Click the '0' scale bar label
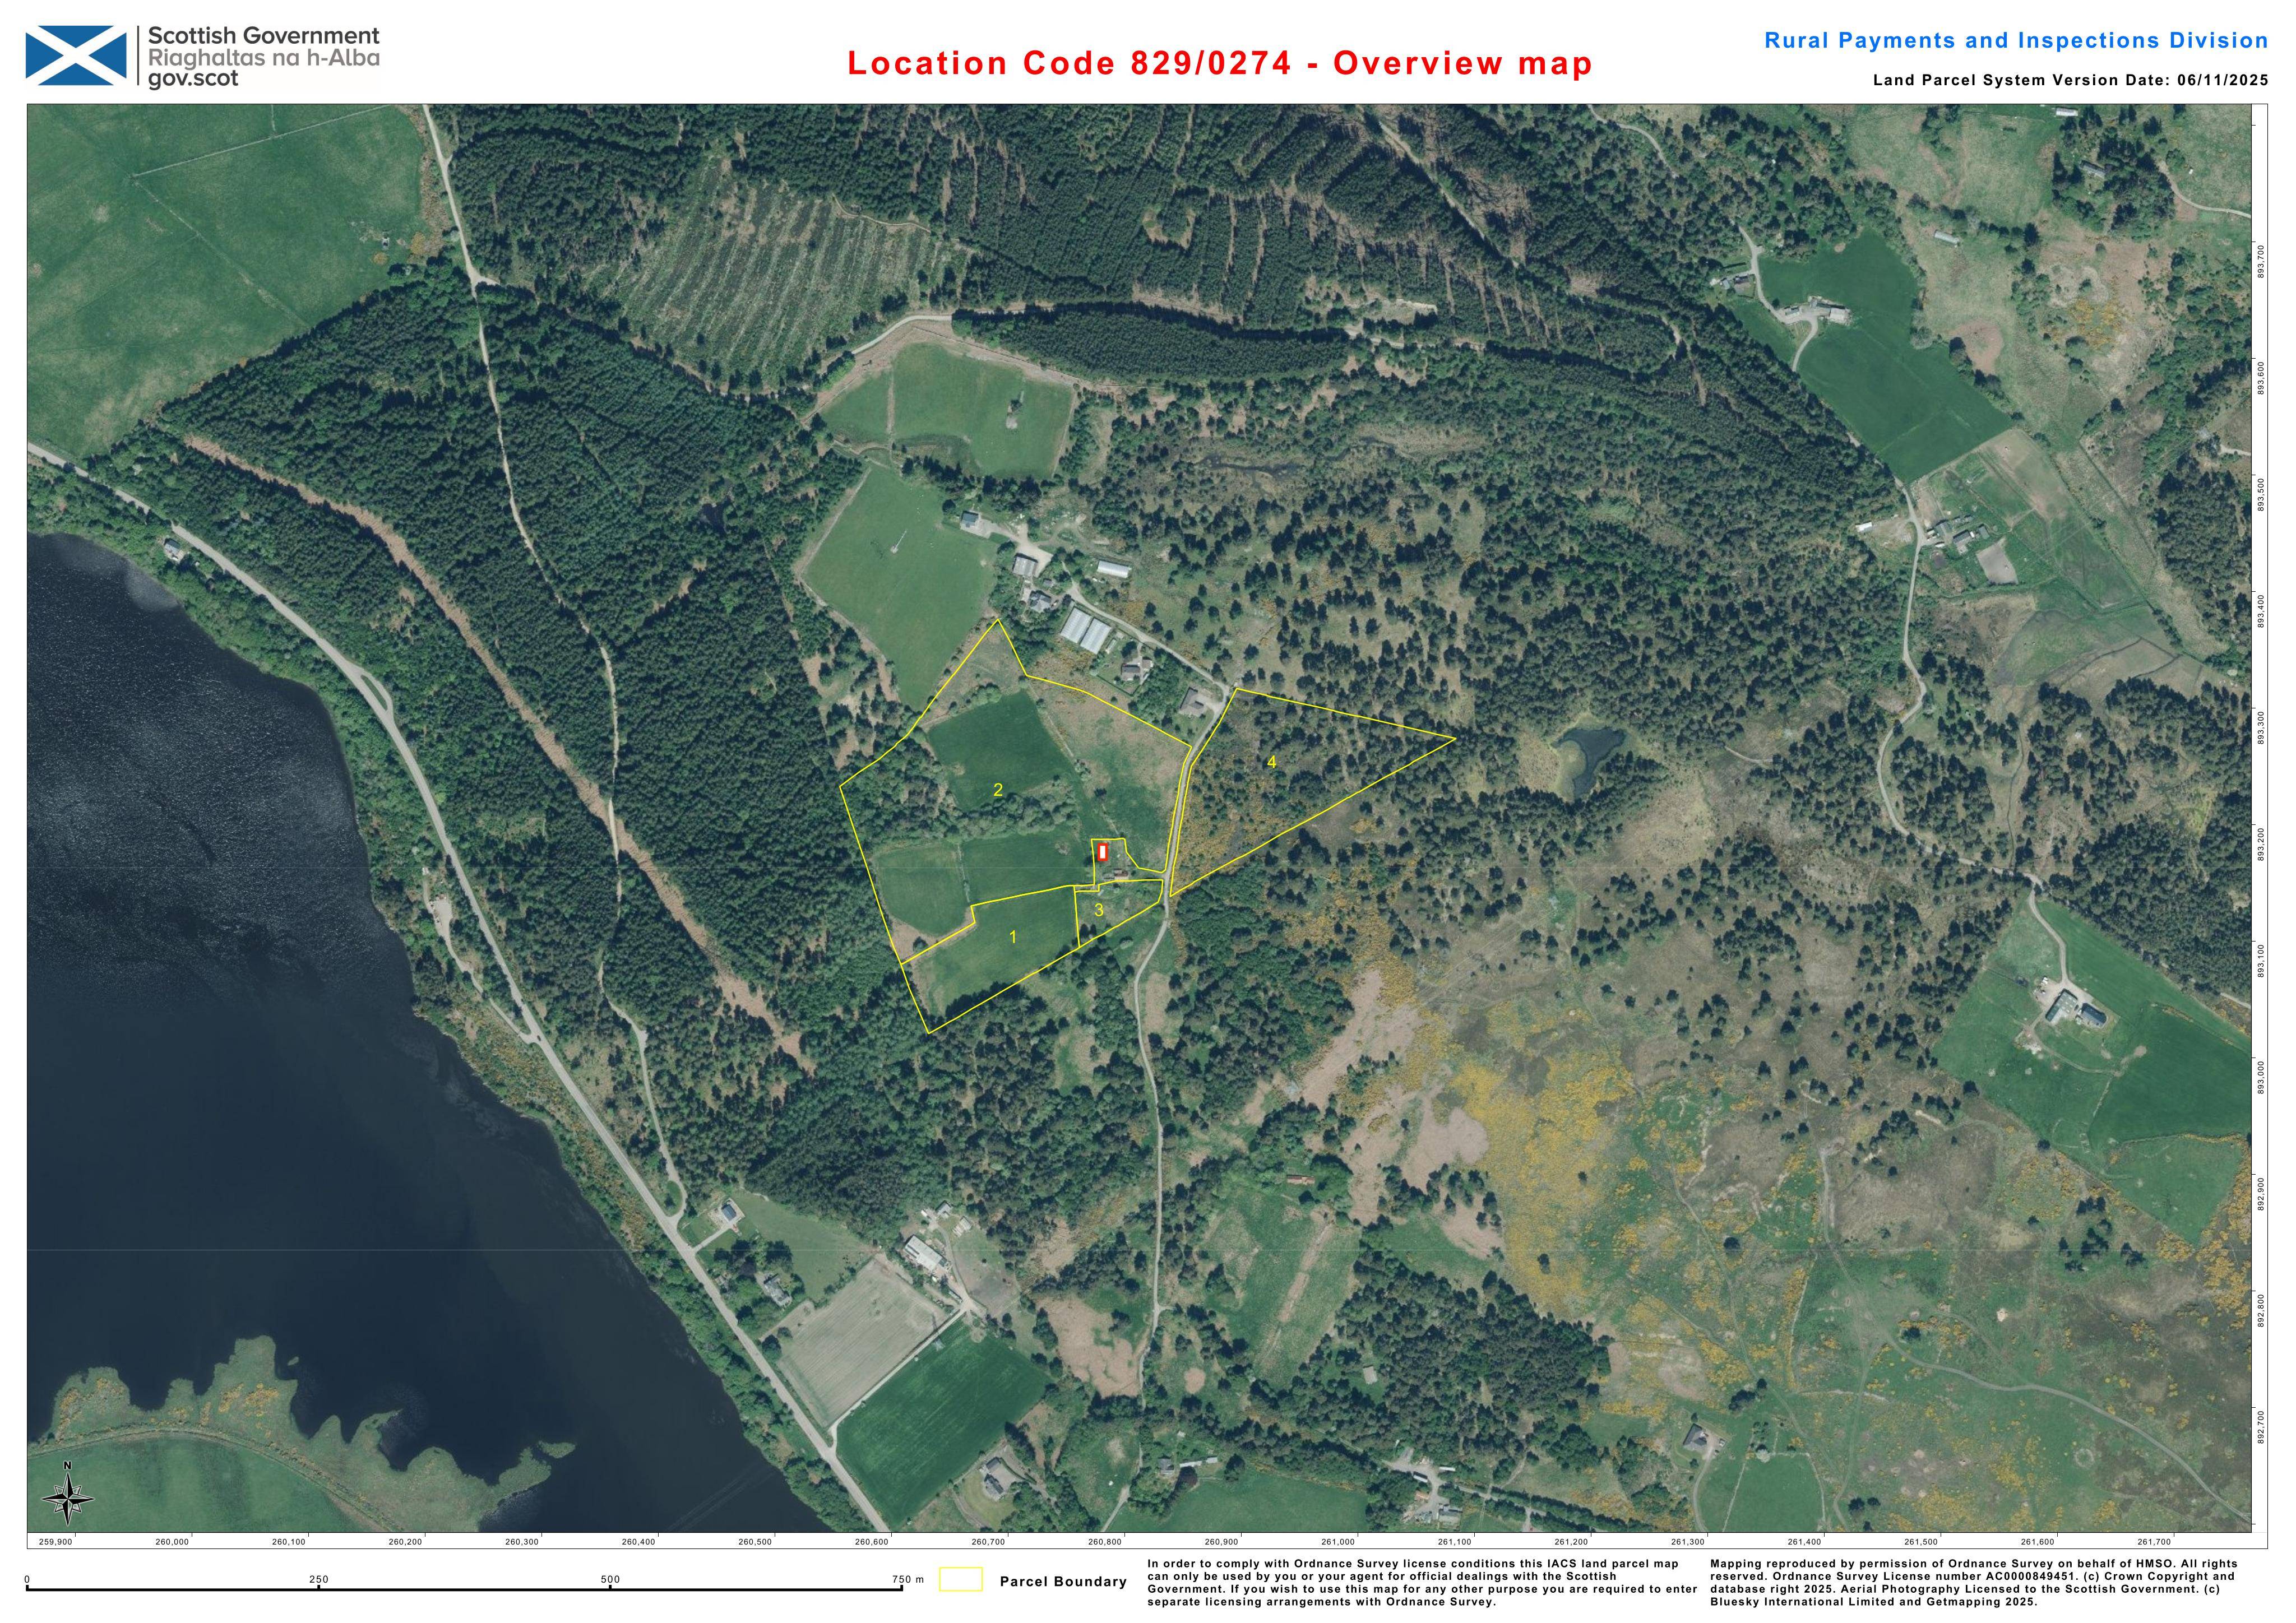 pyautogui.click(x=28, y=1580)
